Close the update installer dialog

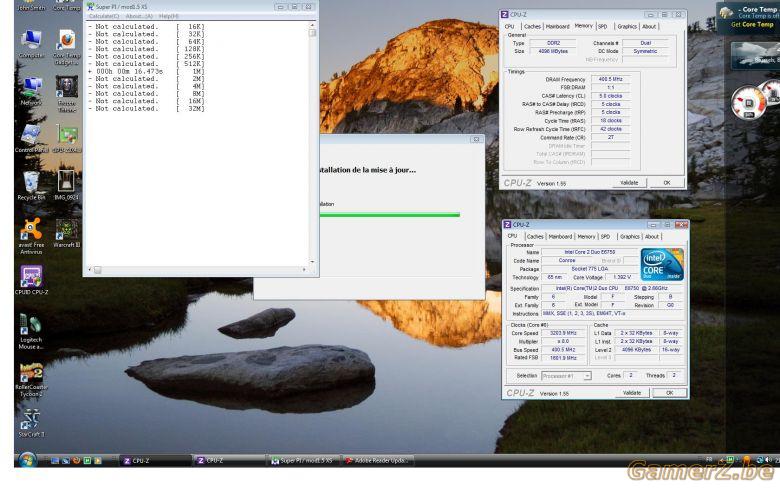click(476, 140)
